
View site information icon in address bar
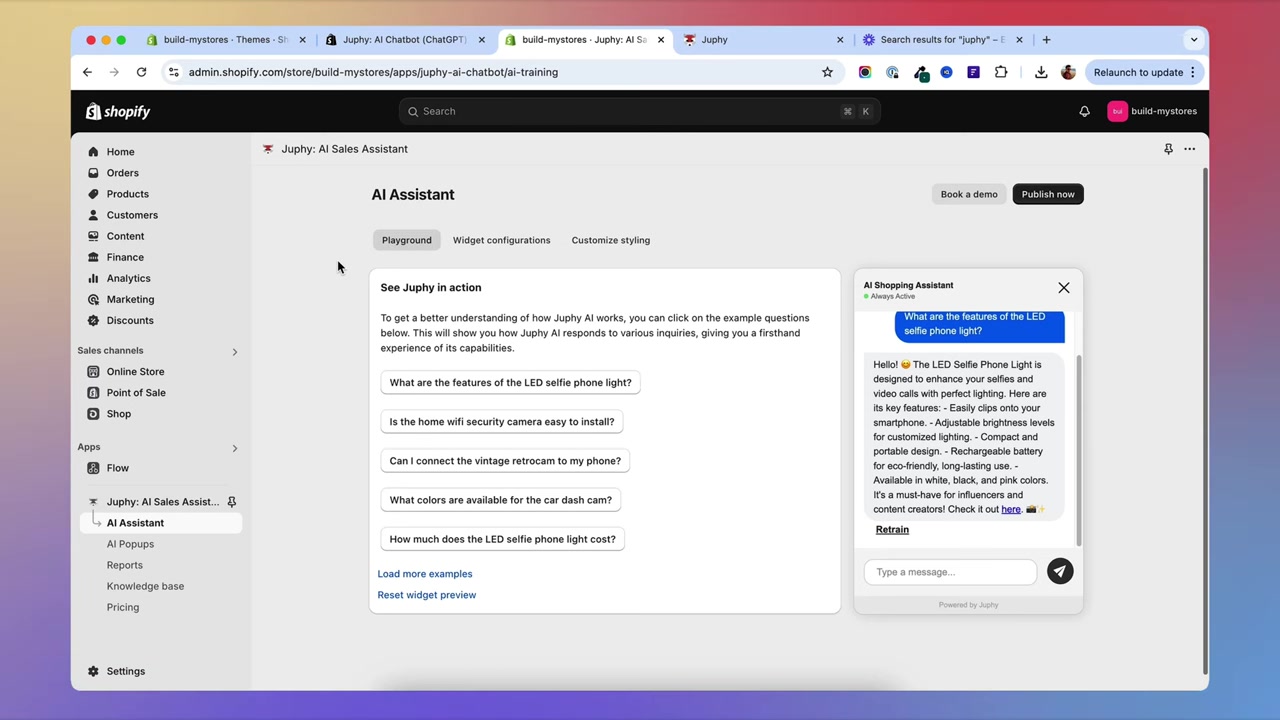tap(173, 72)
